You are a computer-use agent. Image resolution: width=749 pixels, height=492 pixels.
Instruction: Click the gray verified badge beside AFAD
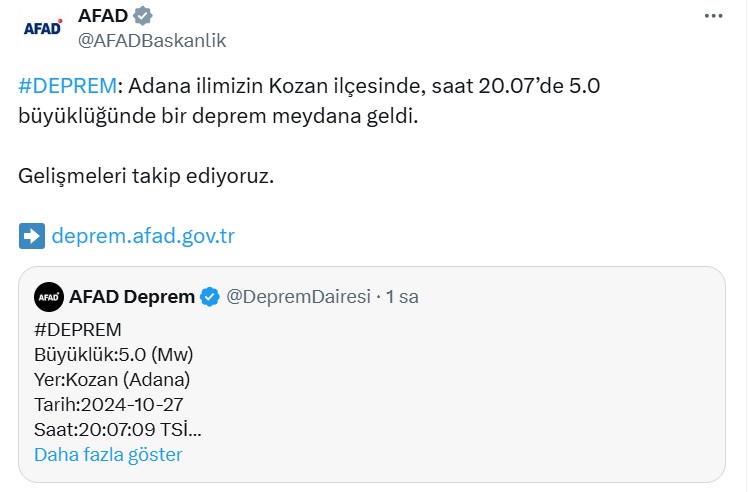pyautogui.click(x=143, y=17)
